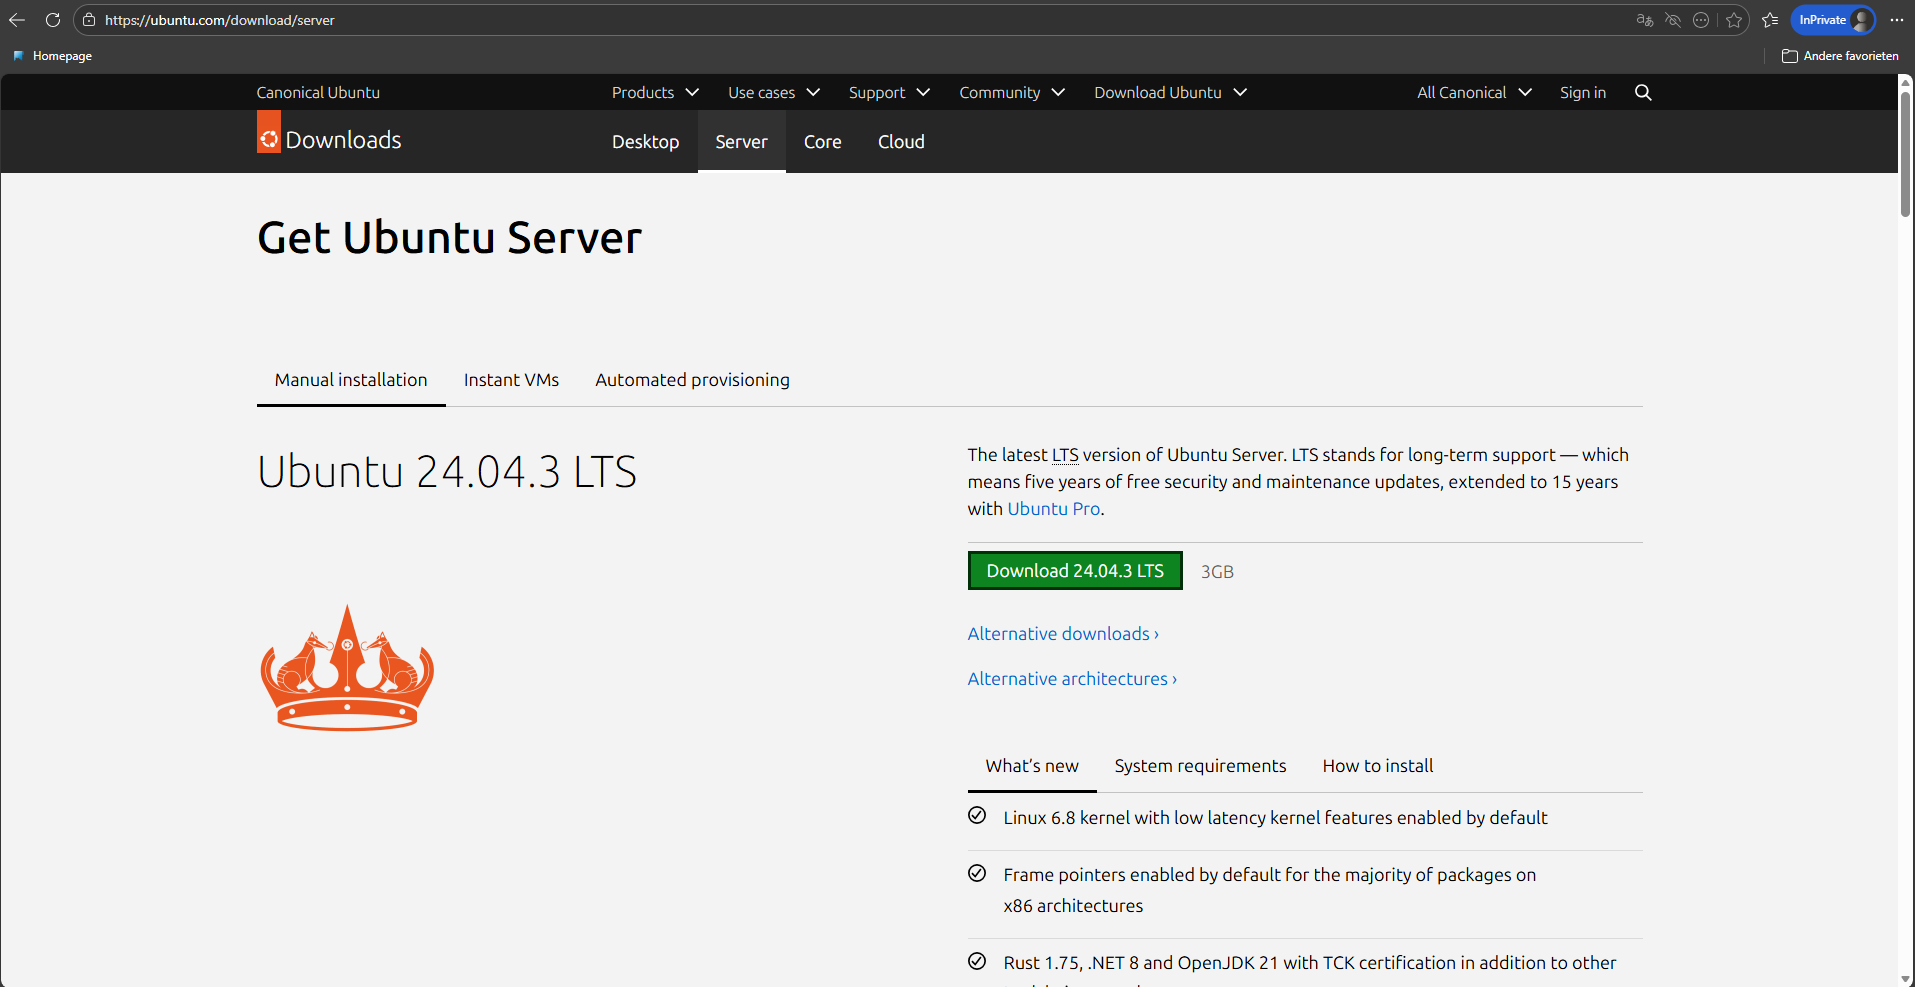Switch to the Instant VMs tab

coord(511,380)
